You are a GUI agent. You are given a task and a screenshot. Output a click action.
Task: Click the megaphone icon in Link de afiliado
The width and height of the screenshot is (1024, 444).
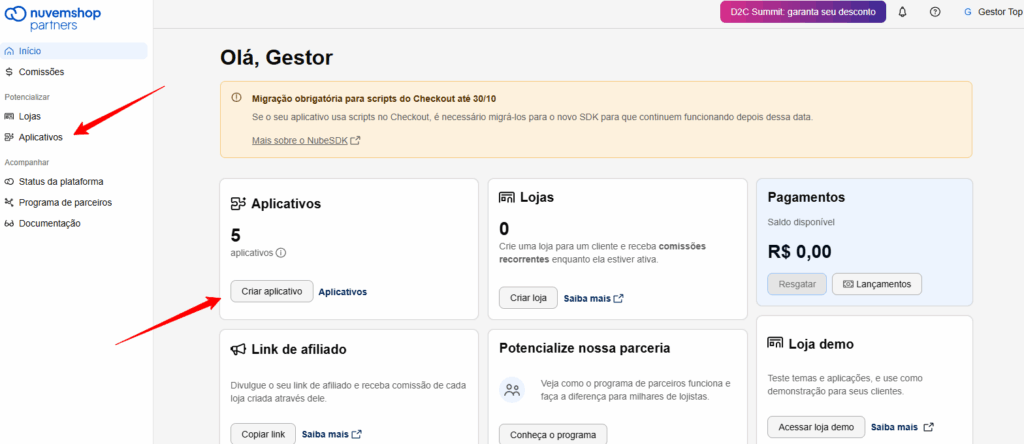click(238, 349)
